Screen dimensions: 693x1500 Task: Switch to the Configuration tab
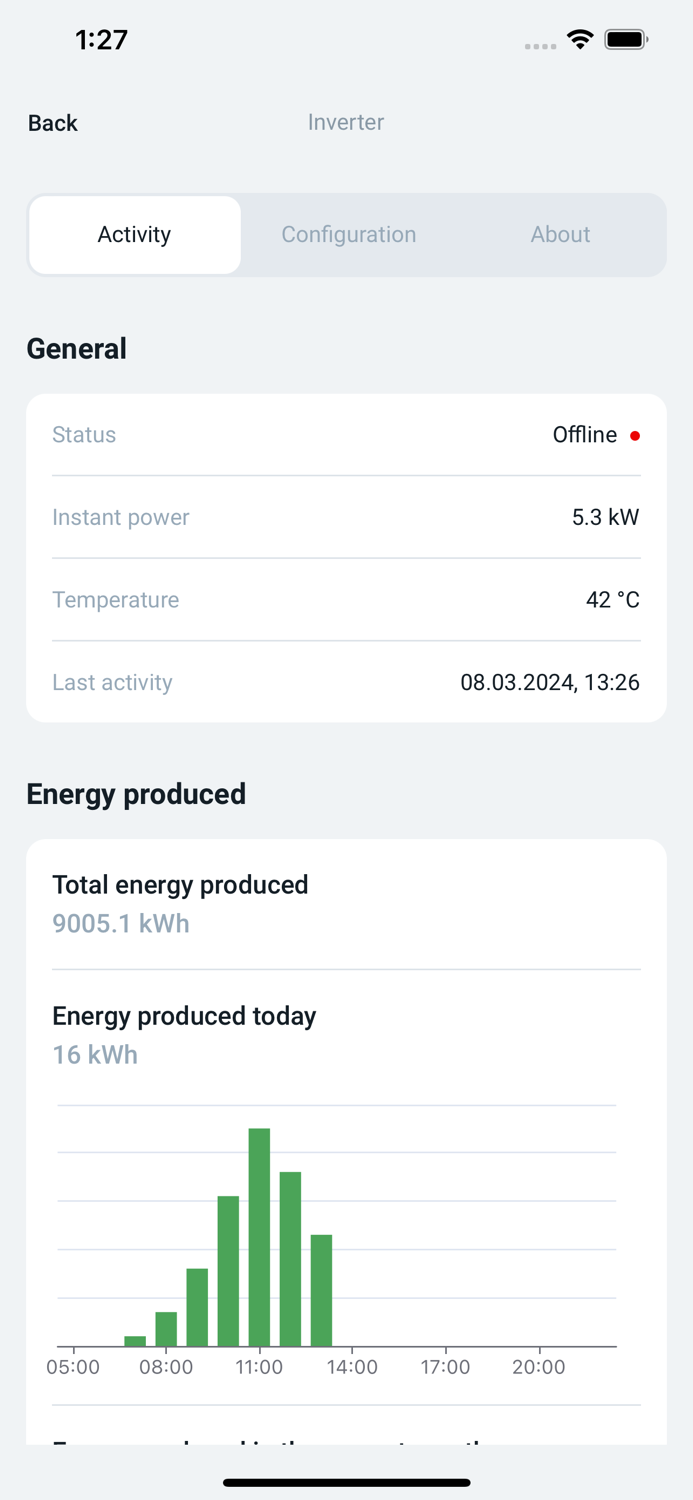click(x=348, y=234)
